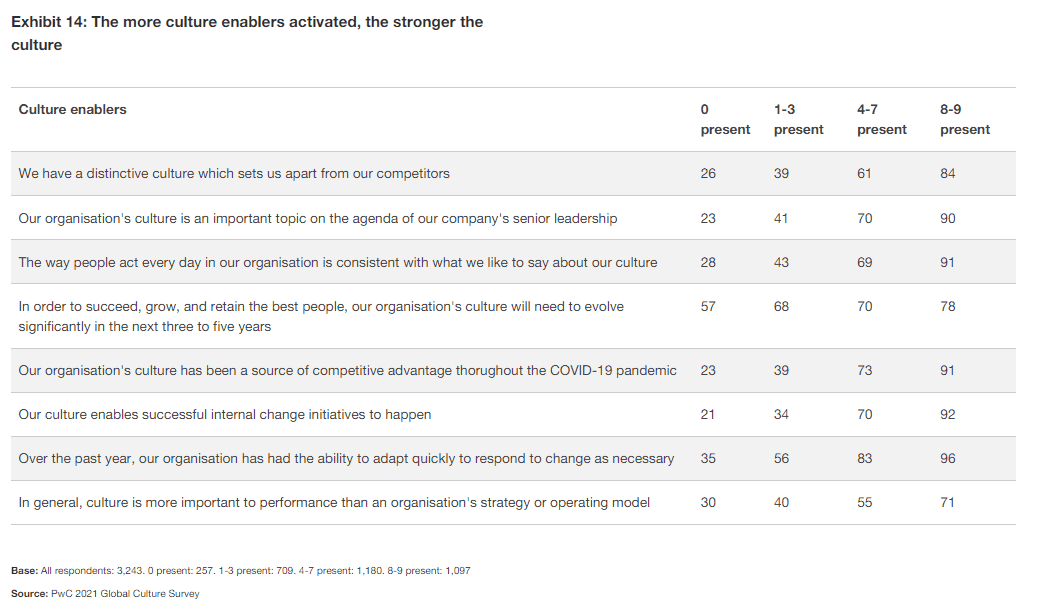Image resolution: width=1038 pixels, height=604 pixels.
Task: Select value 96 in the 8-9 present column
Action: (x=947, y=458)
